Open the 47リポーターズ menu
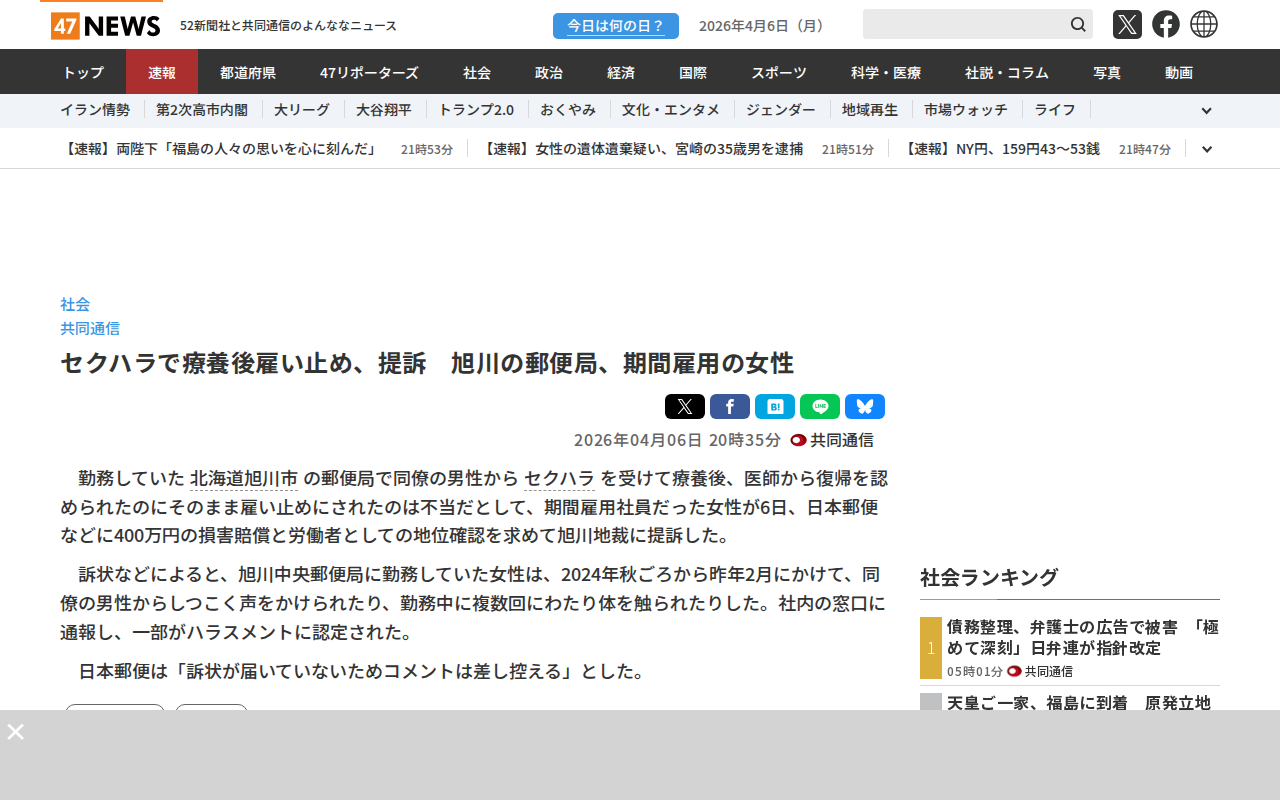This screenshot has width=1280, height=800. 369,72
